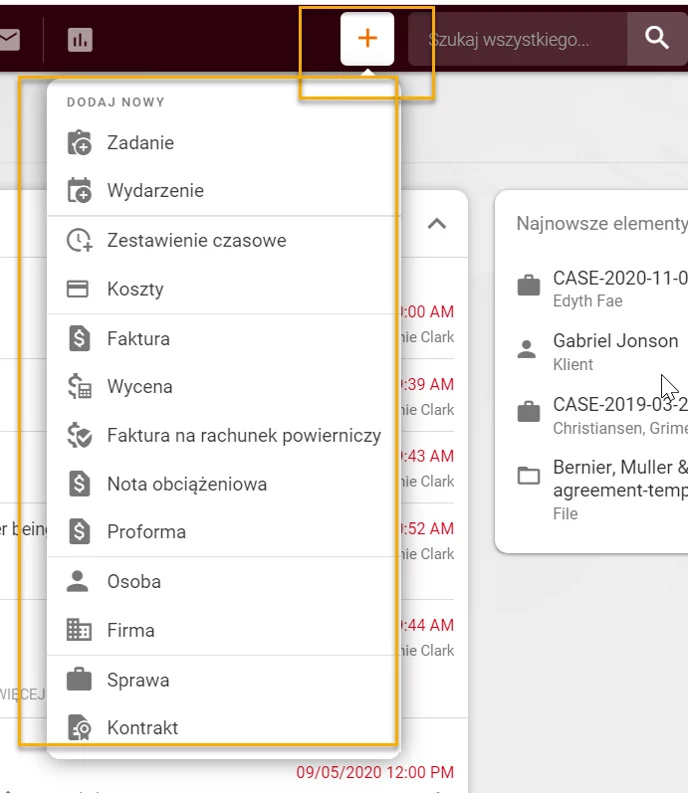Click the Kontrakt certificate icon
Image resolution: width=688 pixels, height=793 pixels.
tap(79, 727)
